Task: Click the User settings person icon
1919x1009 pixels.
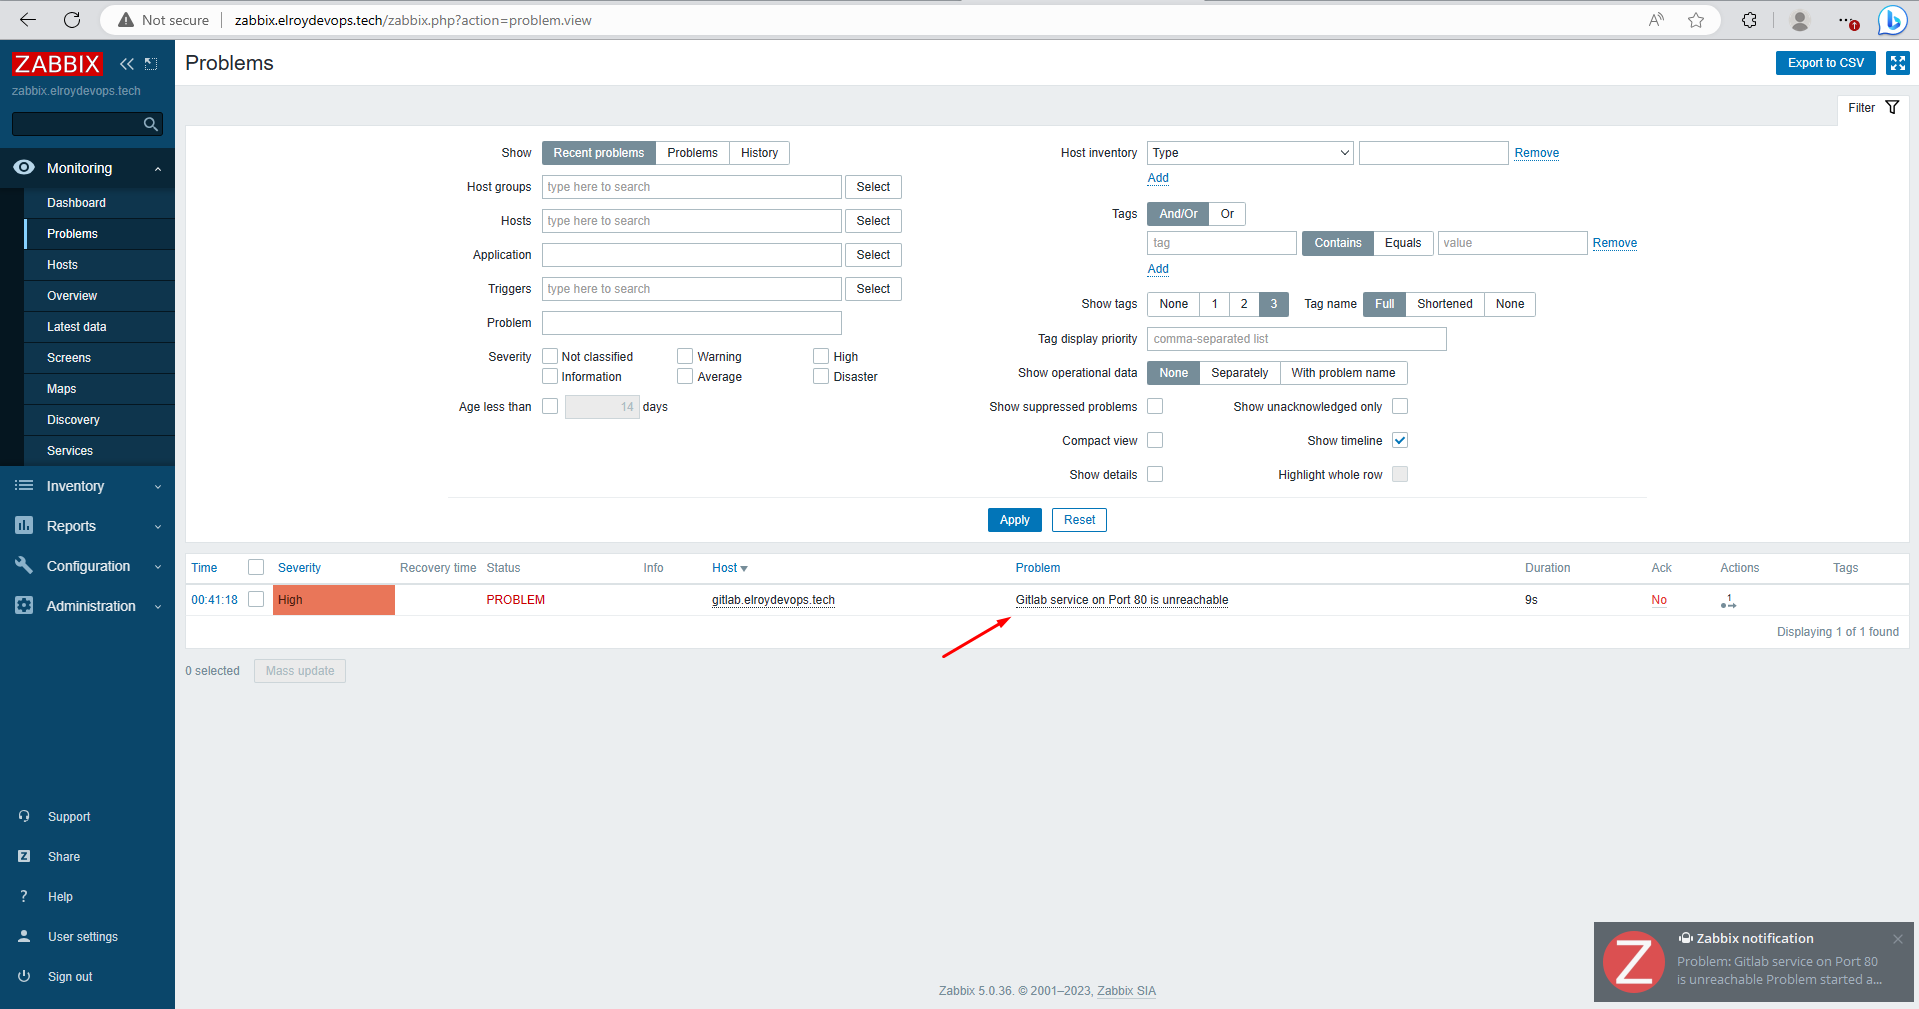Action: click(24, 936)
